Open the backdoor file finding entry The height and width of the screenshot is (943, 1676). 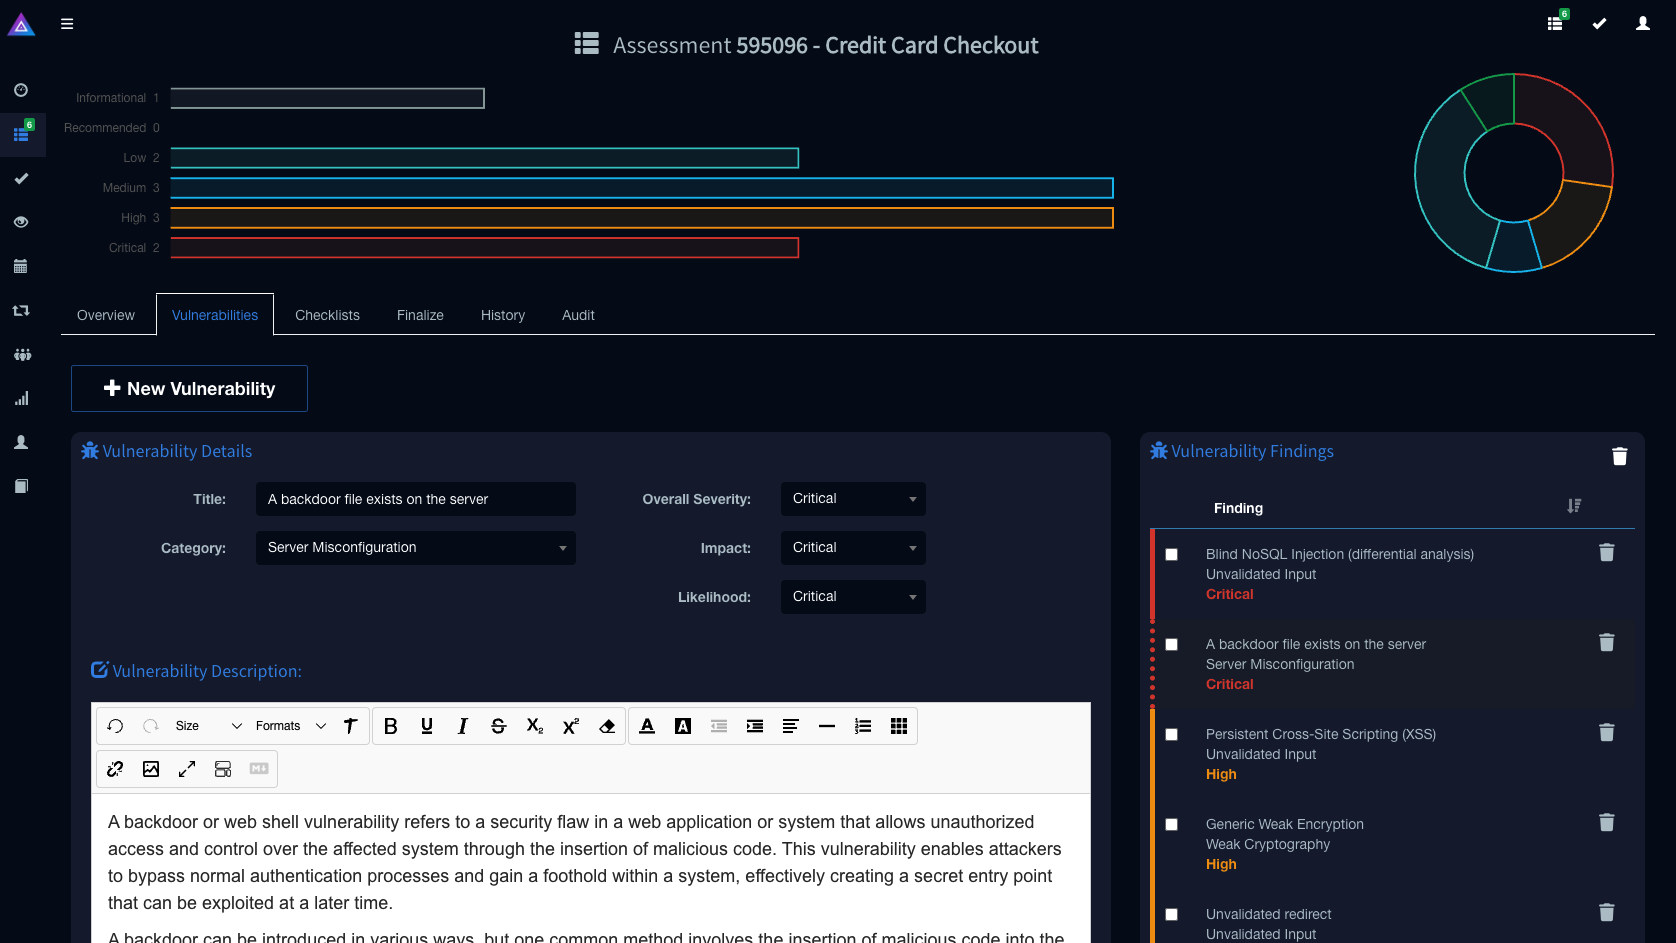point(1315,645)
